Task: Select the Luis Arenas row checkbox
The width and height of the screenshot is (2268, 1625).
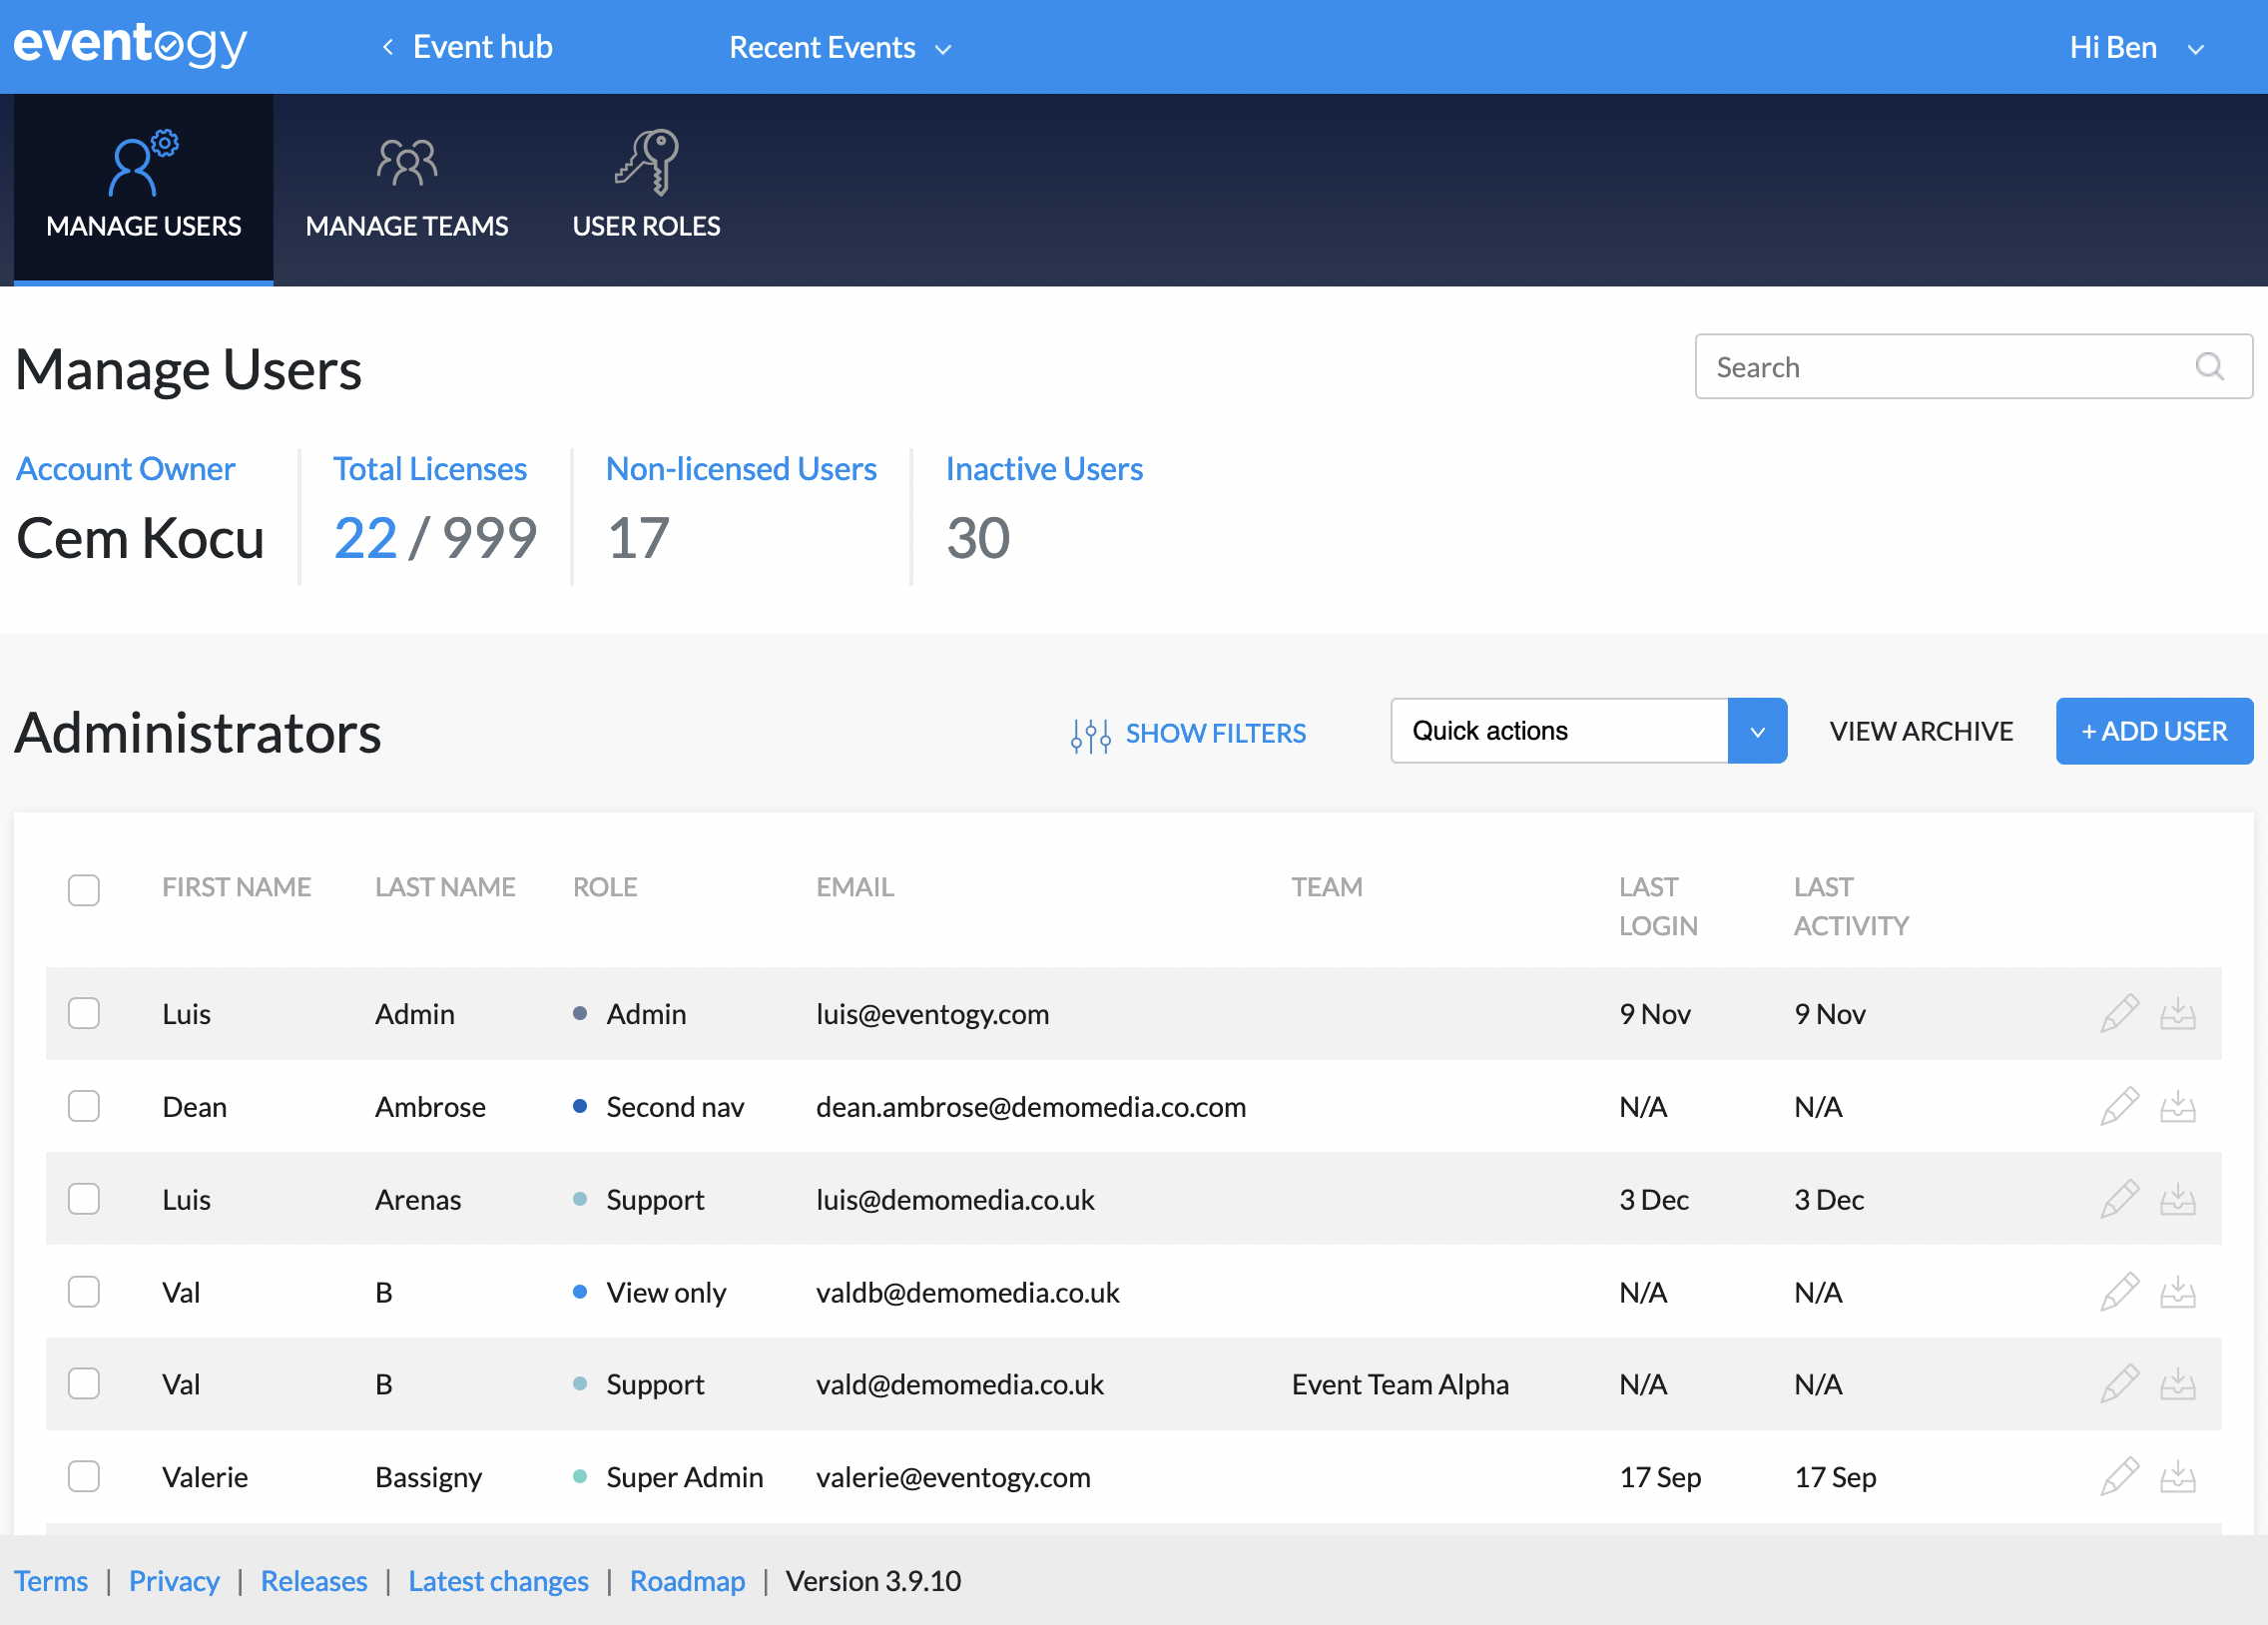Action: 84,1198
